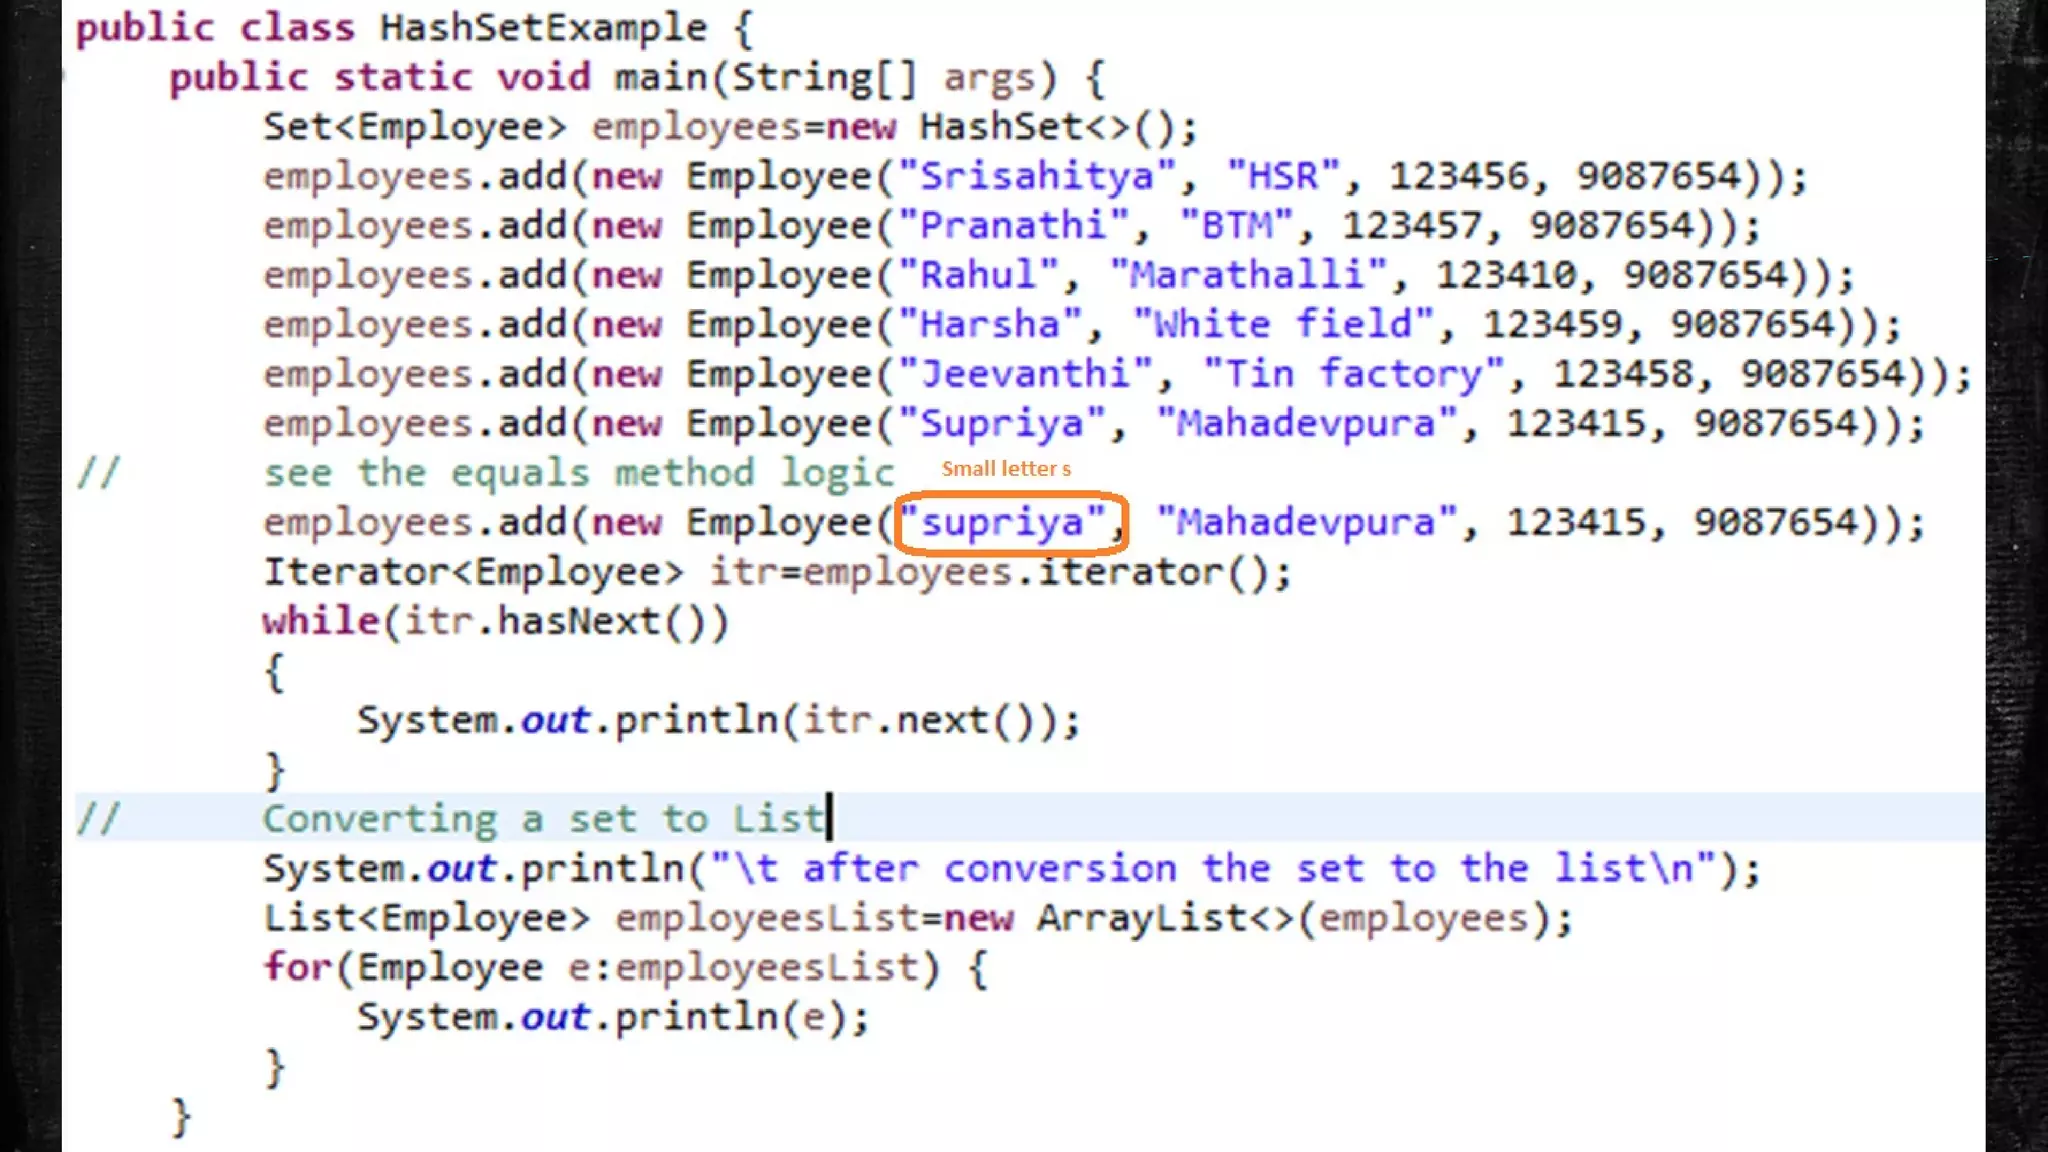
Task: Click the "Small letter s" annotation
Action: pyautogui.click(x=1006, y=469)
